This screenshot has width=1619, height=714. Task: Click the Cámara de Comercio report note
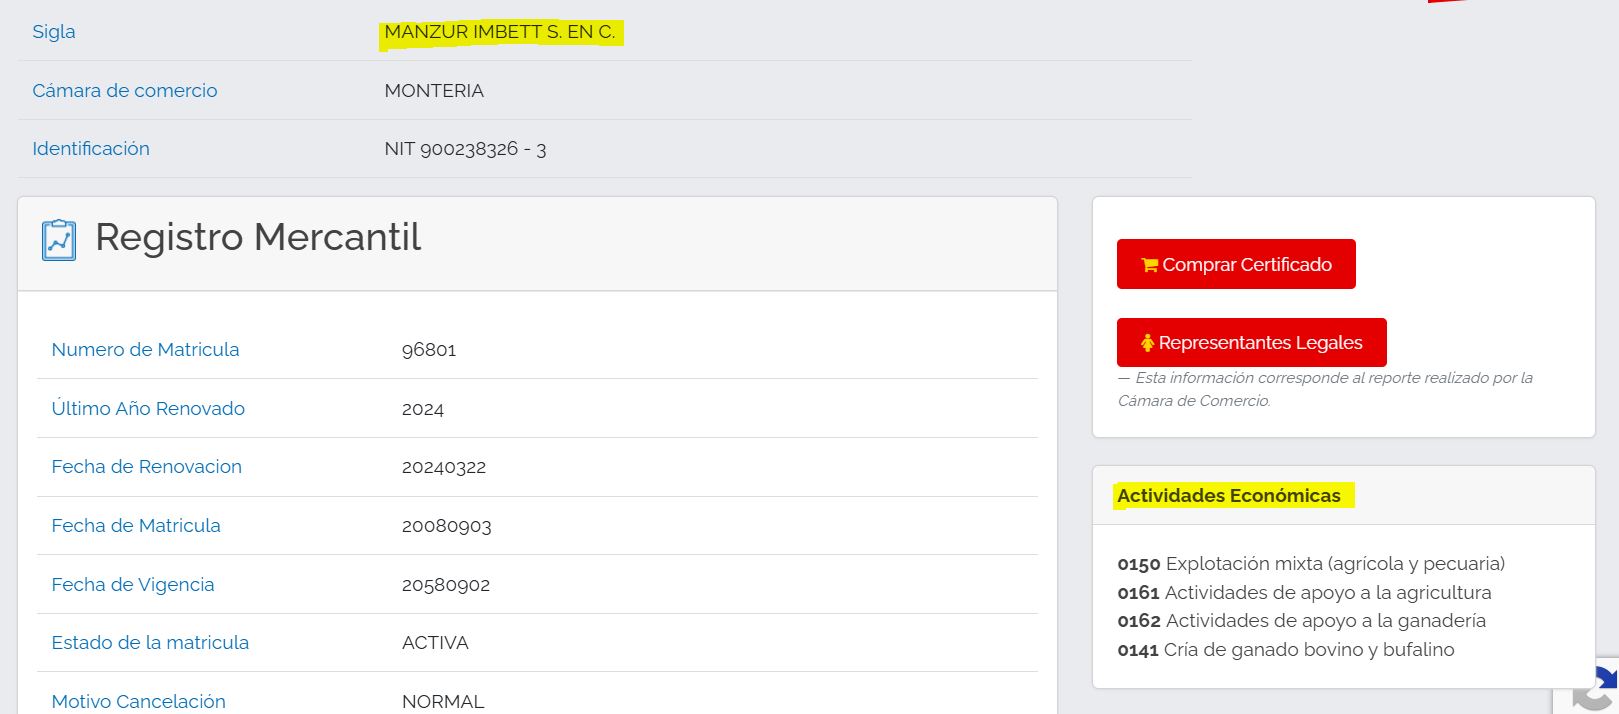1325,389
